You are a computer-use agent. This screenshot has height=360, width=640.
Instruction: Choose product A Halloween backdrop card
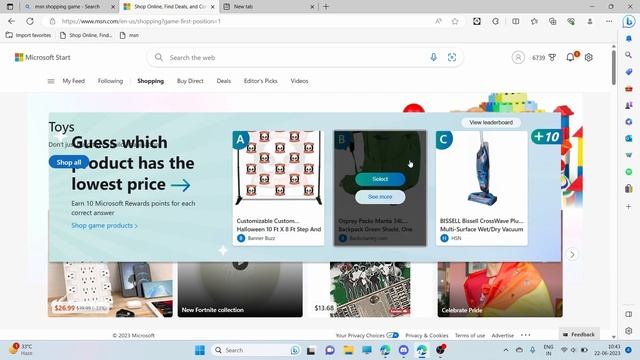click(278, 188)
